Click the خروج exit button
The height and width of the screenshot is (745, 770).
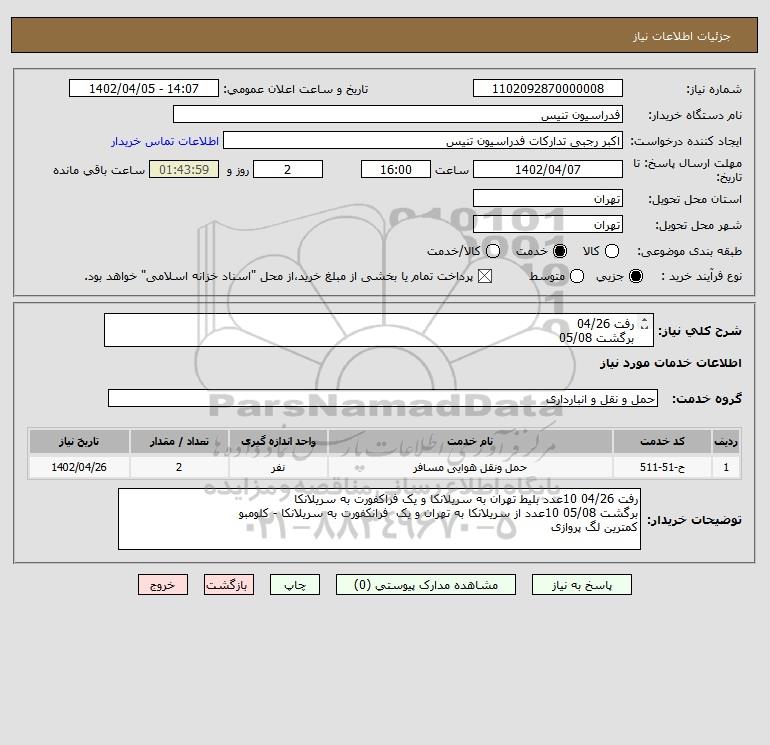[x=163, y=584]
